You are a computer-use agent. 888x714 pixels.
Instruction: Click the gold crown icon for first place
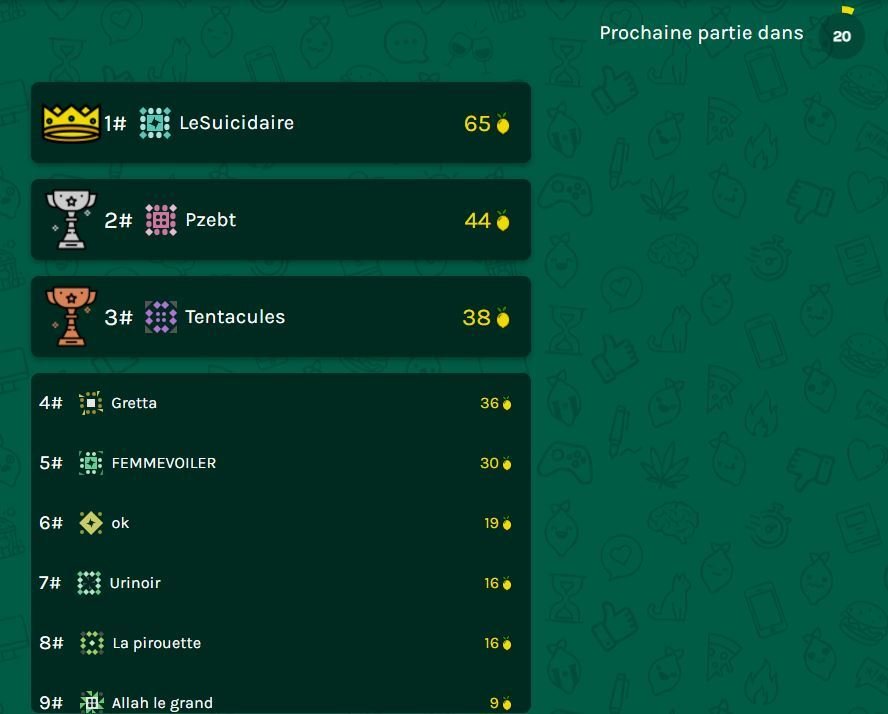point(71,123)
